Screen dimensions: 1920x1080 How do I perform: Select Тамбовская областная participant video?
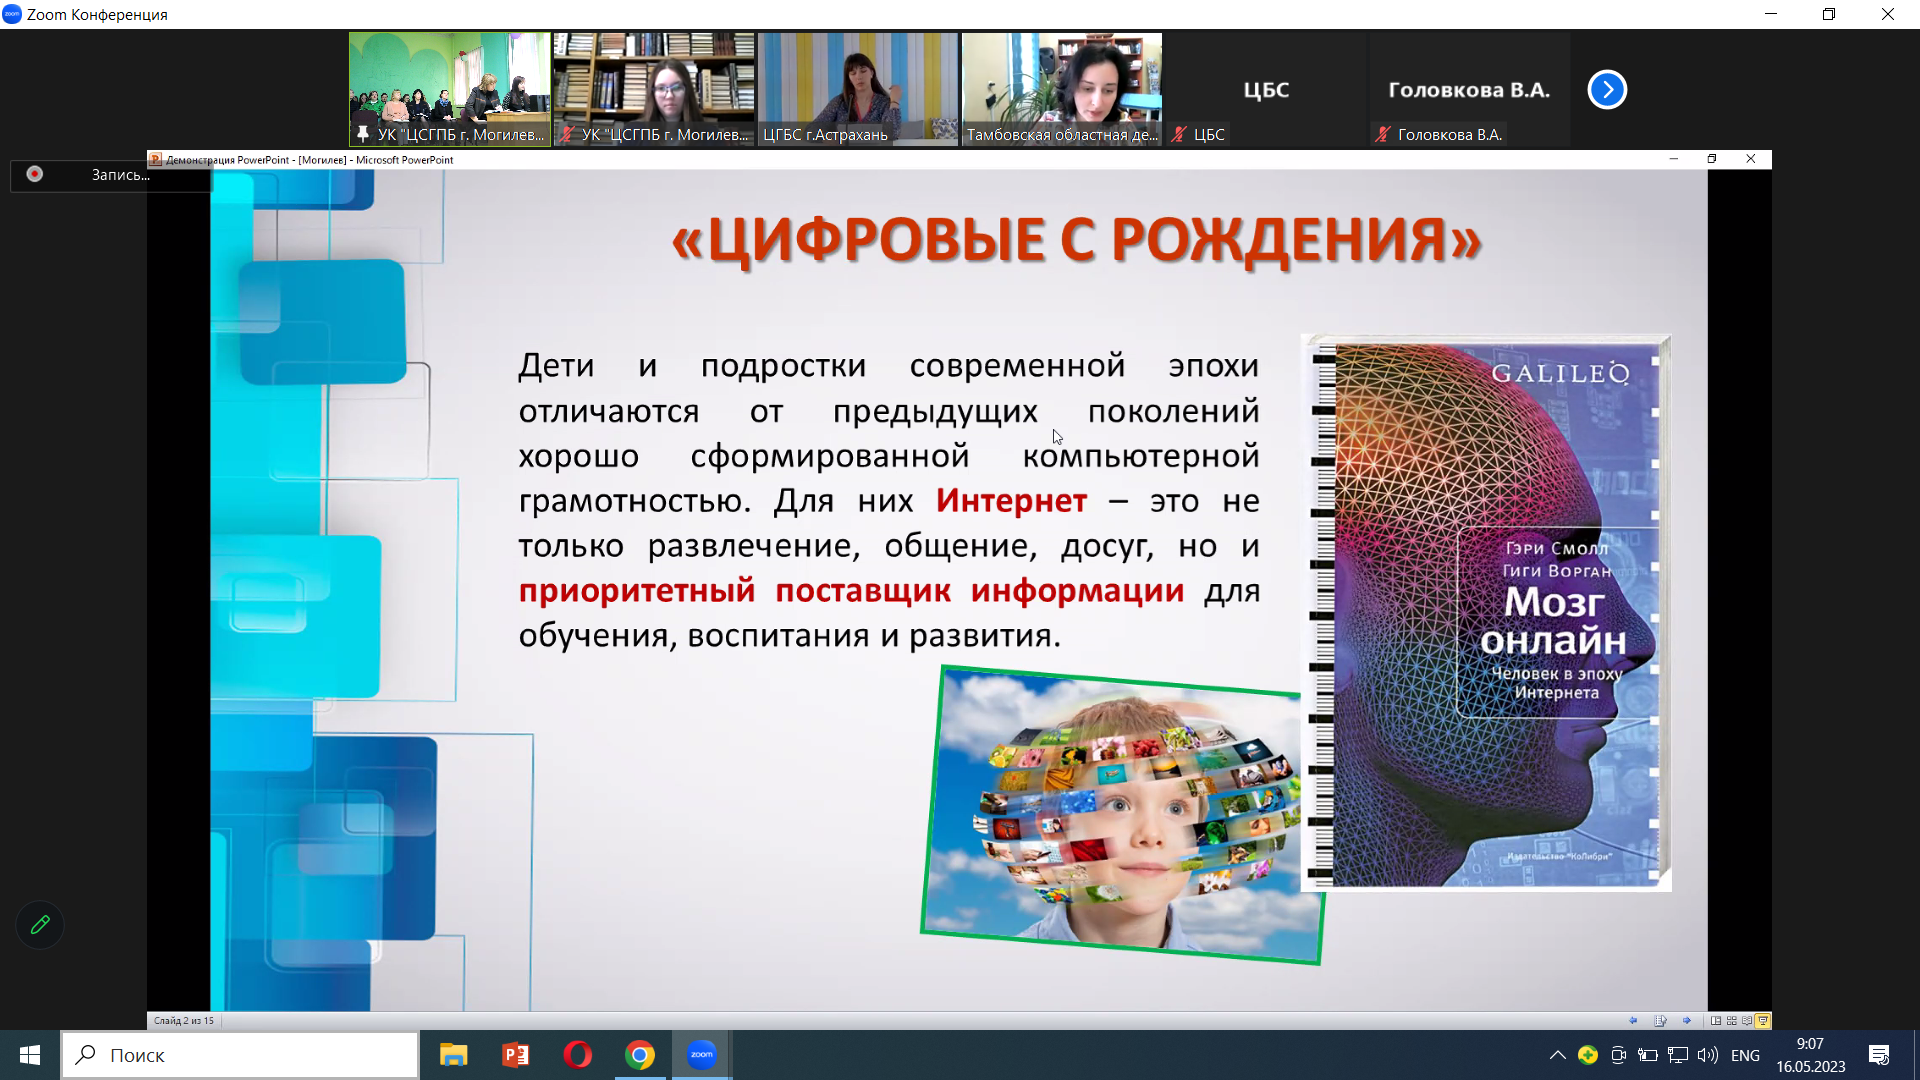[1062, 89]
